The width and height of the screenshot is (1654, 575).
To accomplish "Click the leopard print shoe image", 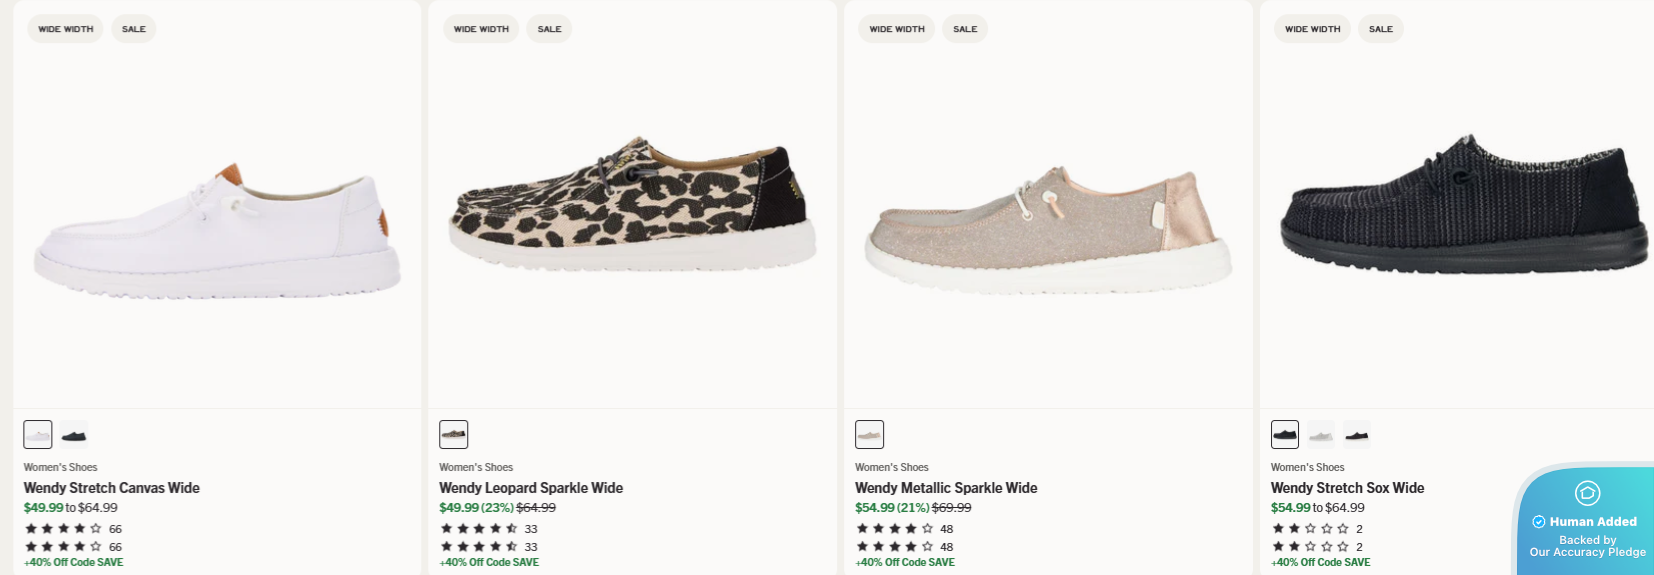I will click(632, 210).
